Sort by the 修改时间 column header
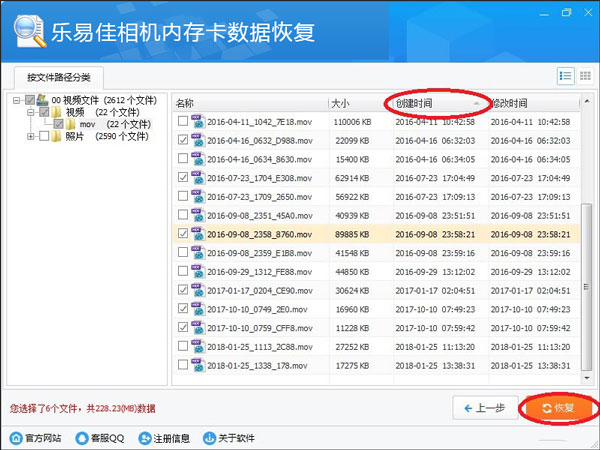 click(x=534, y=103)
